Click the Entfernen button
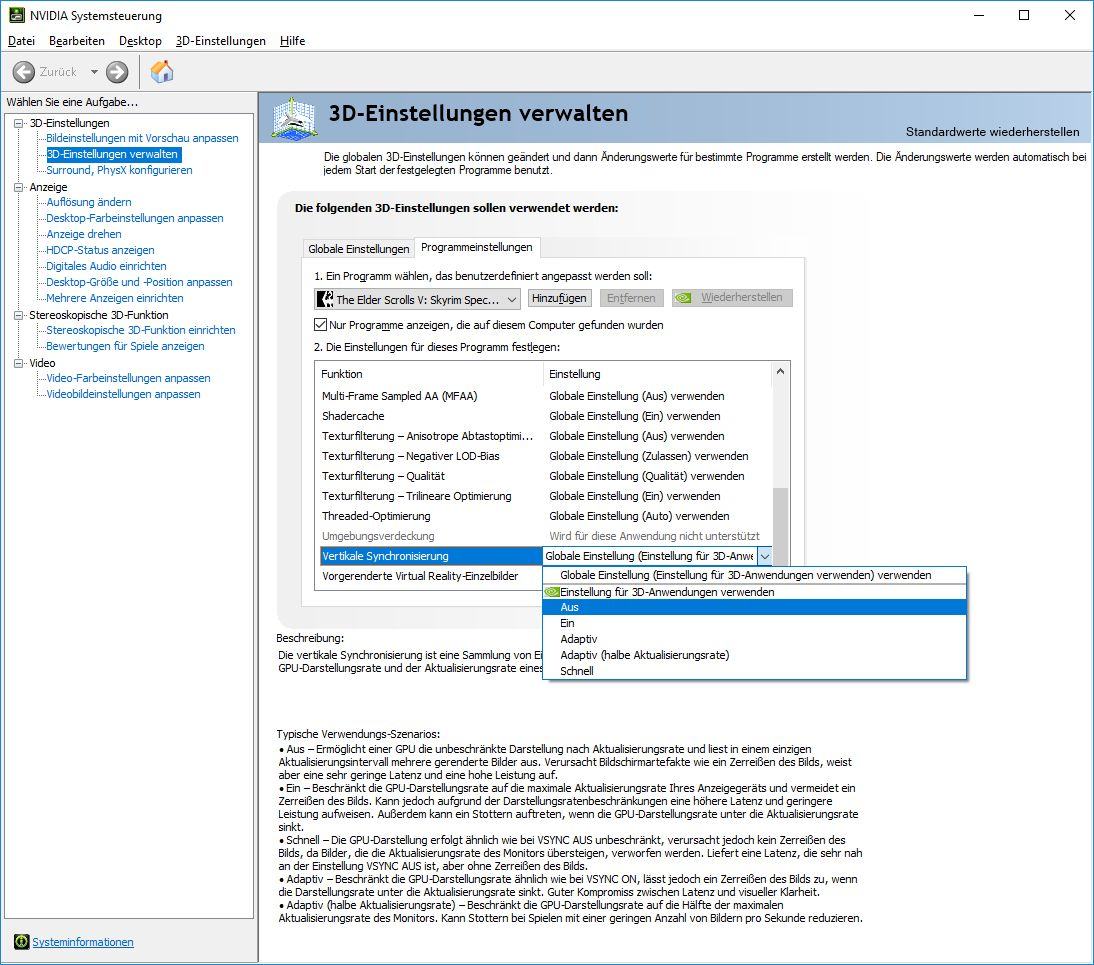Viewport: 1094px width, 965px height. pyautogui.click(x=631, y=298)
